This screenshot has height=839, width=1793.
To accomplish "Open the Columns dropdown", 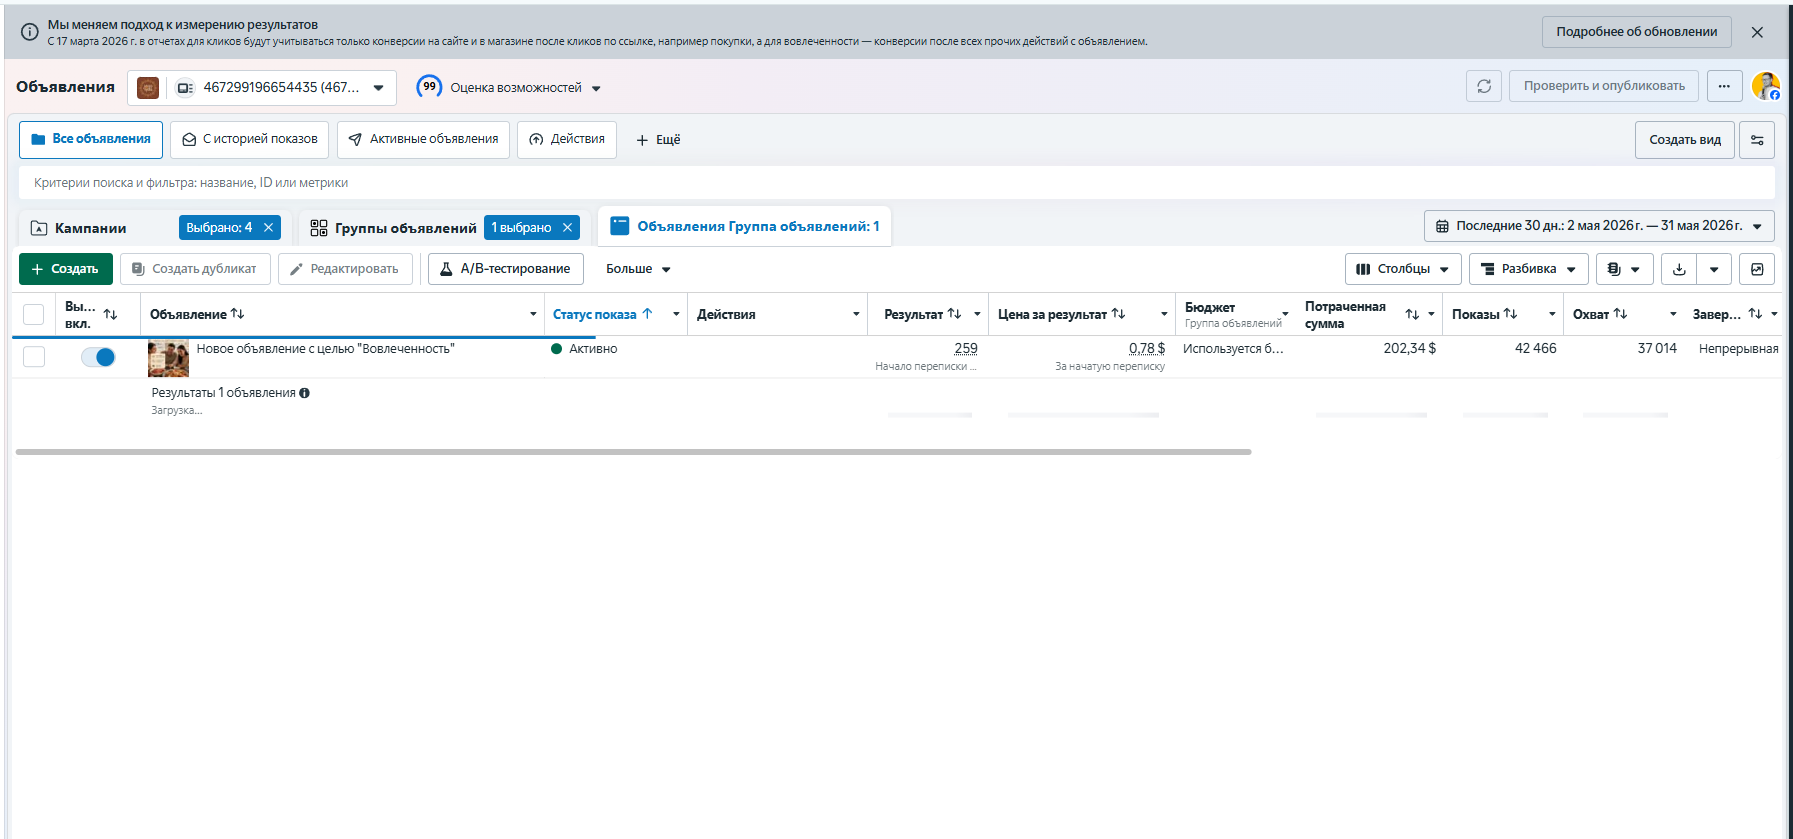I will tap(1403, 269).
